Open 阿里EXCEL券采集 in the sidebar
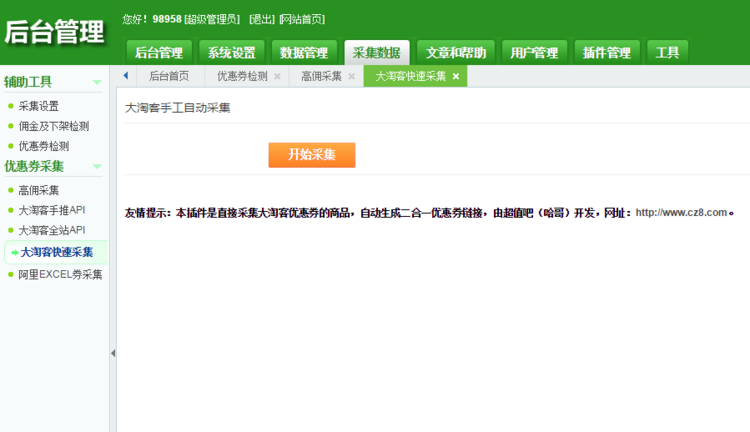This screenshot has width=750, height=432. tap(60, 275)
